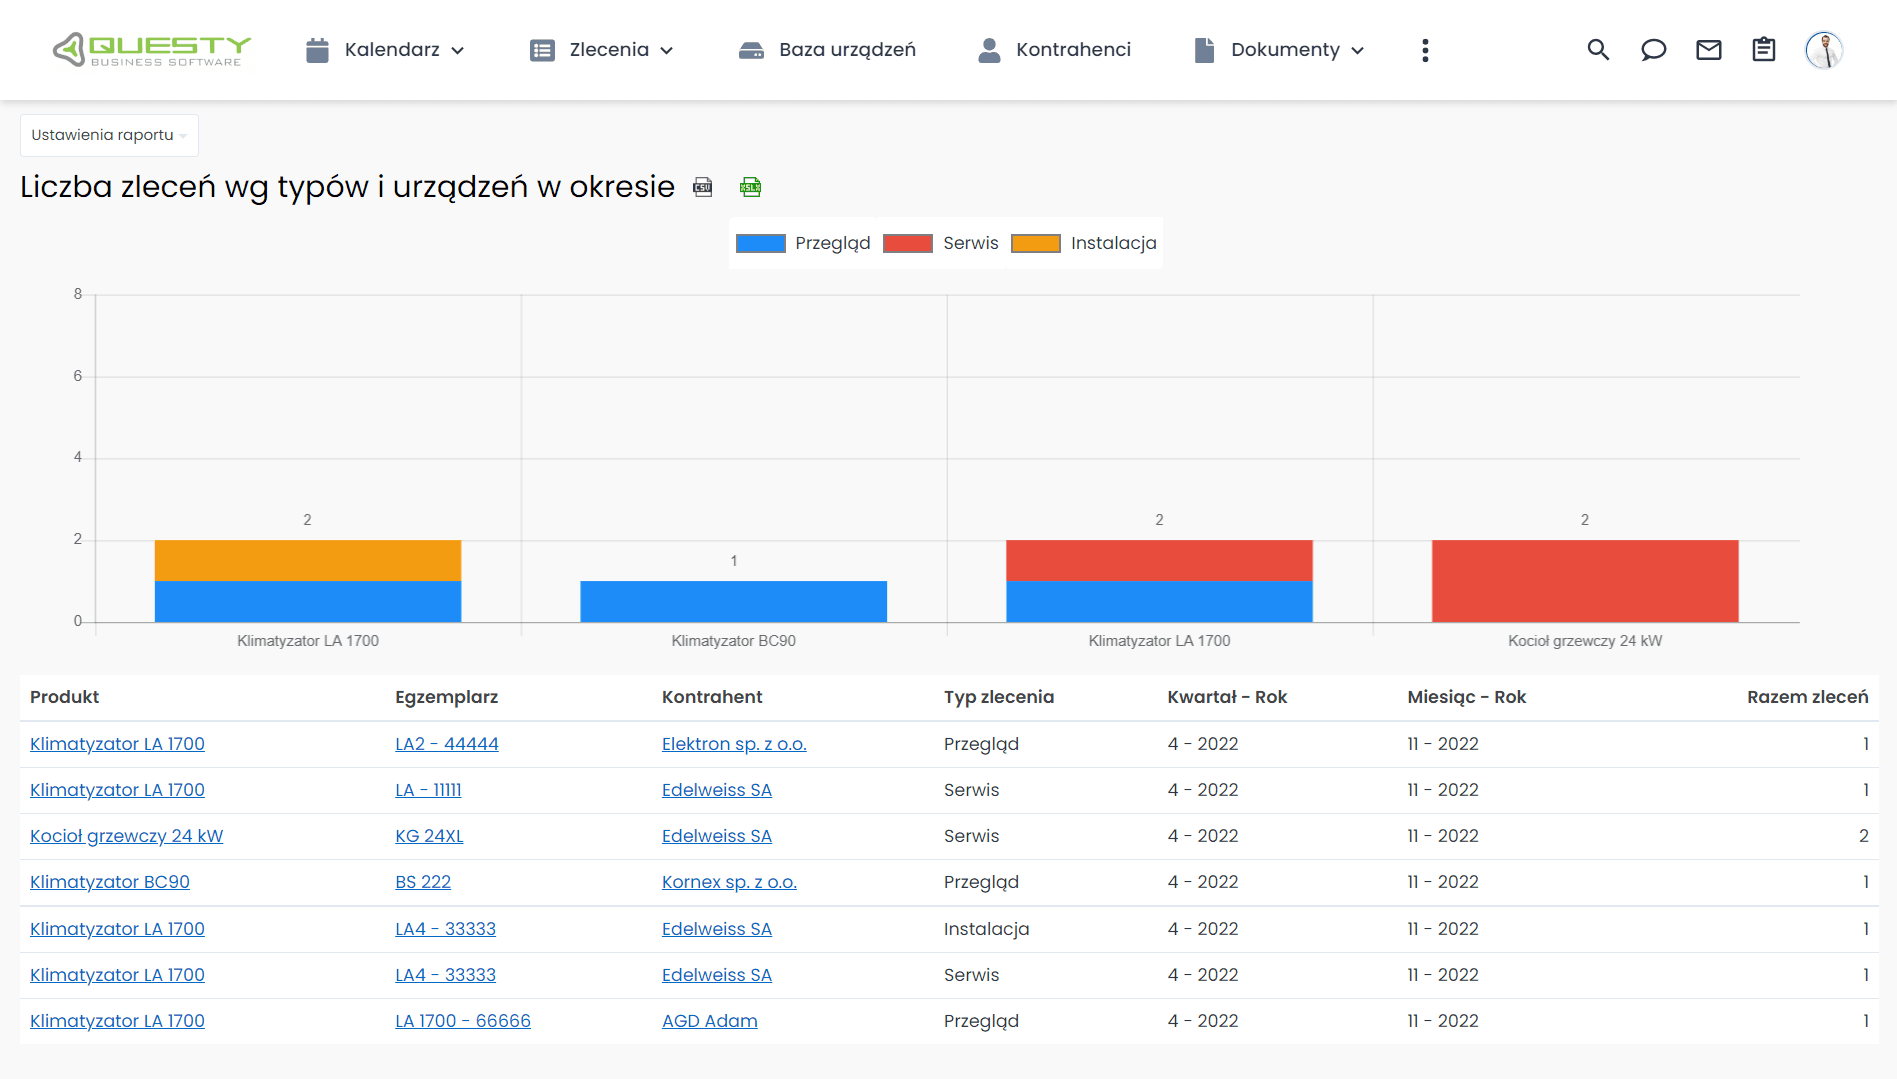
Task: Export report via XLS icon
Action: pos(750,187)
